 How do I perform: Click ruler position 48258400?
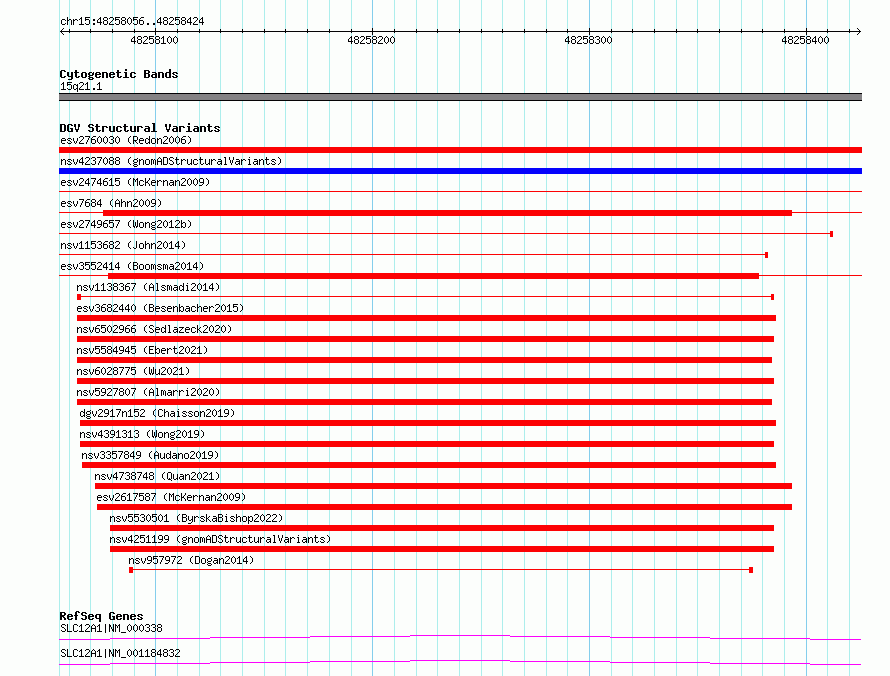[805, 40]
